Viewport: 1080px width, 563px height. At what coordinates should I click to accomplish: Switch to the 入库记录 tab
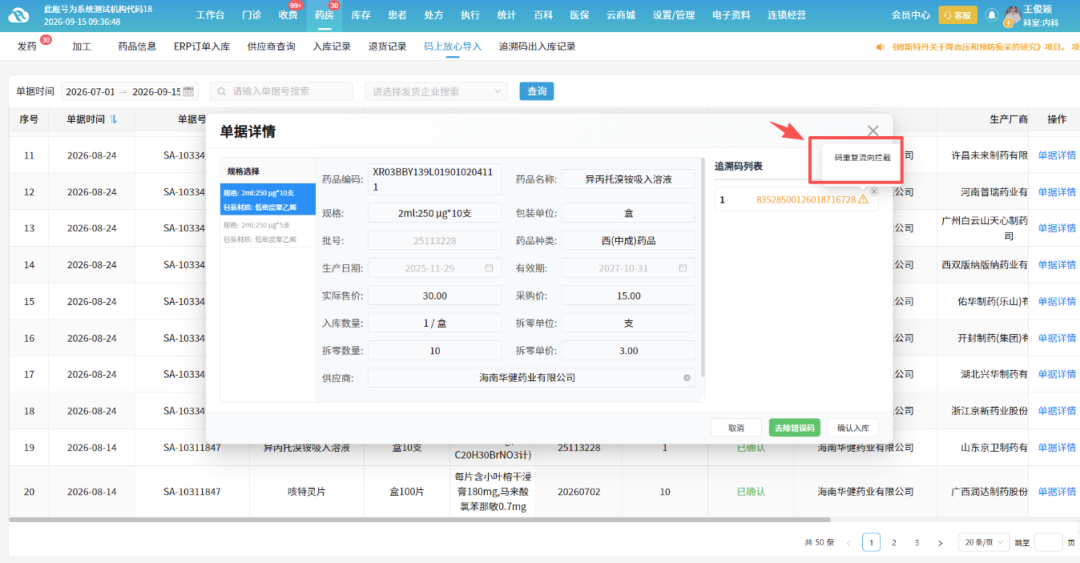[x=332, y=46]
